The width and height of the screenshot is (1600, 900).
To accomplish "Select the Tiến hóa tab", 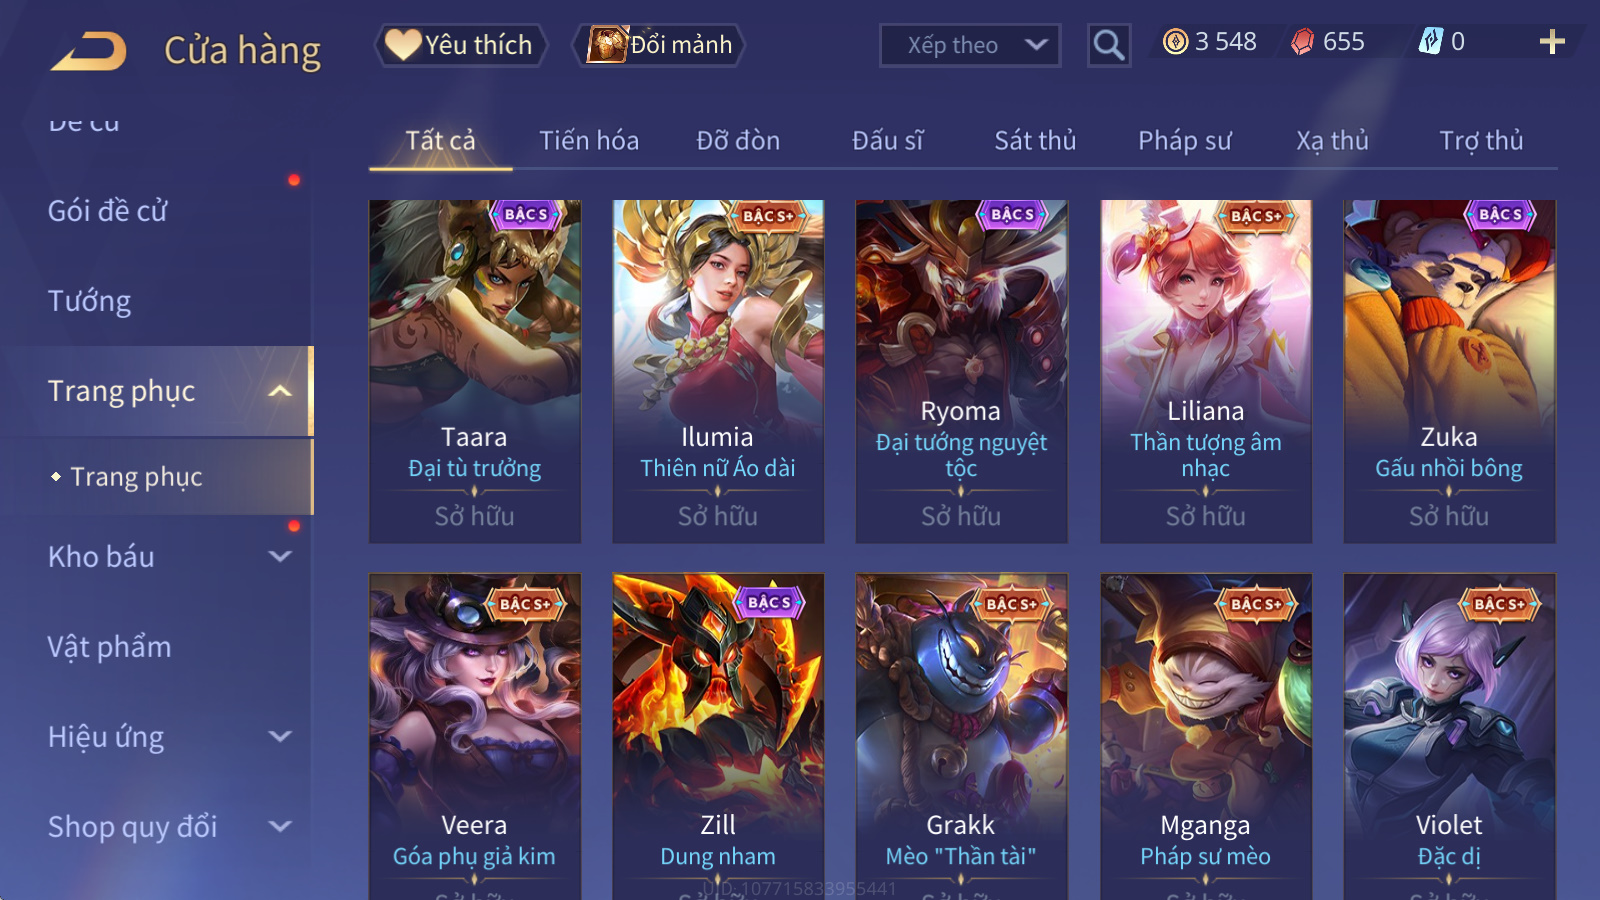I will 589,141.
